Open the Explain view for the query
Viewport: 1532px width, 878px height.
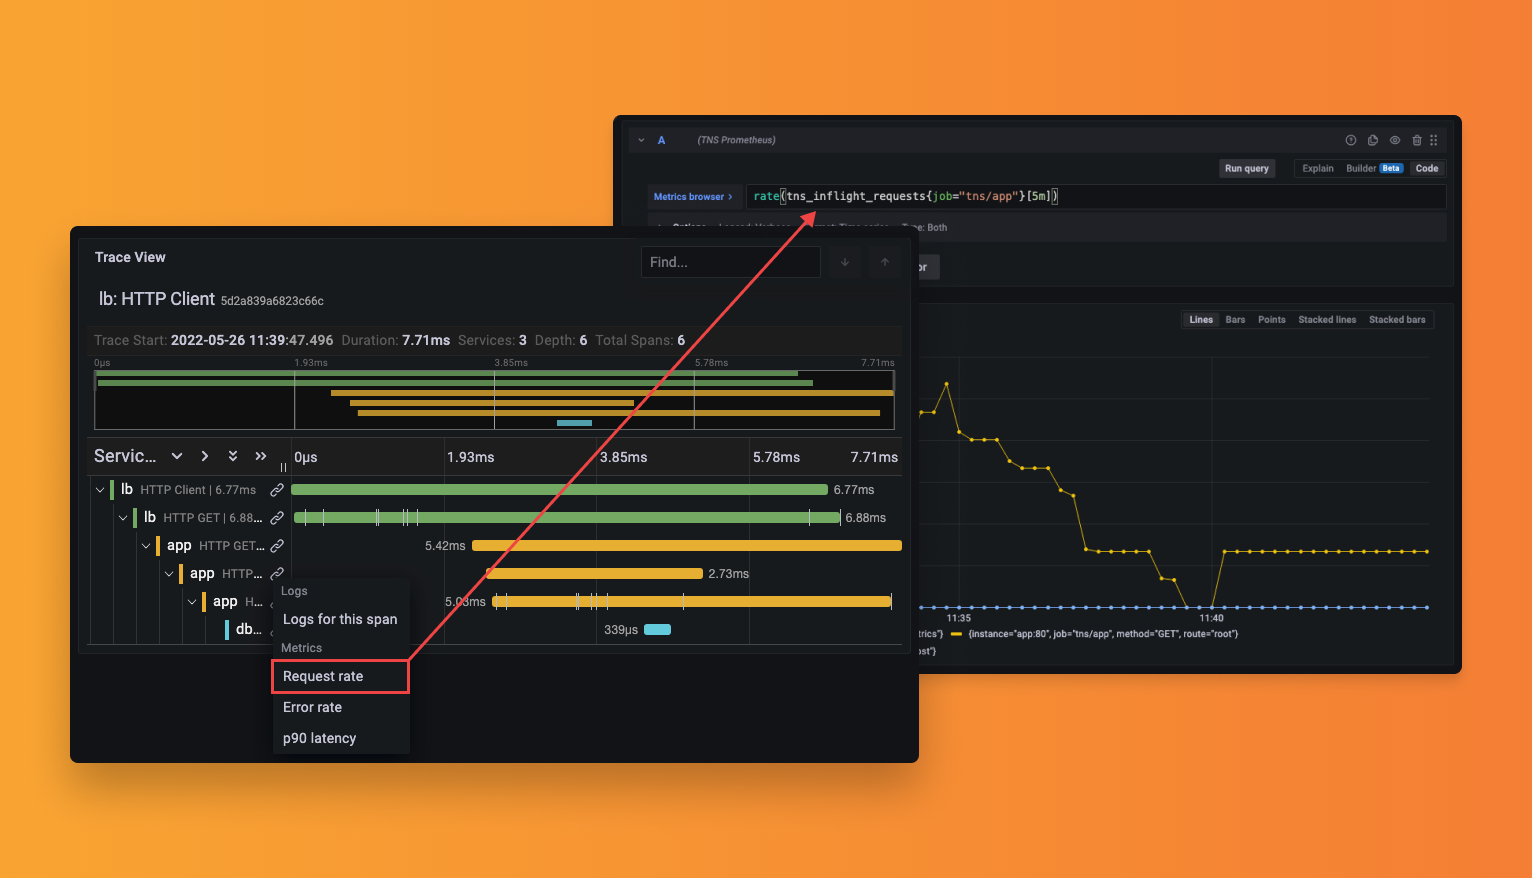1317,168
